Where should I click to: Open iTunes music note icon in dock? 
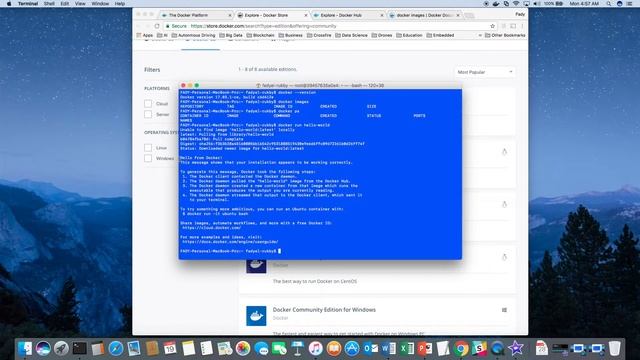[x=316, y=348]
